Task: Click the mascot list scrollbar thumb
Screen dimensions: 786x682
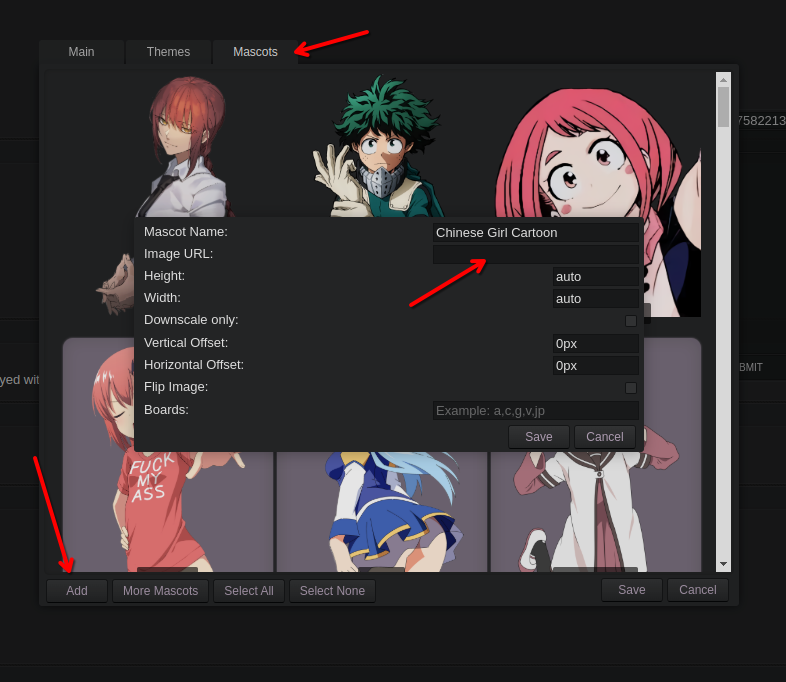Action: pyautogui.click(x=723, y=107)
